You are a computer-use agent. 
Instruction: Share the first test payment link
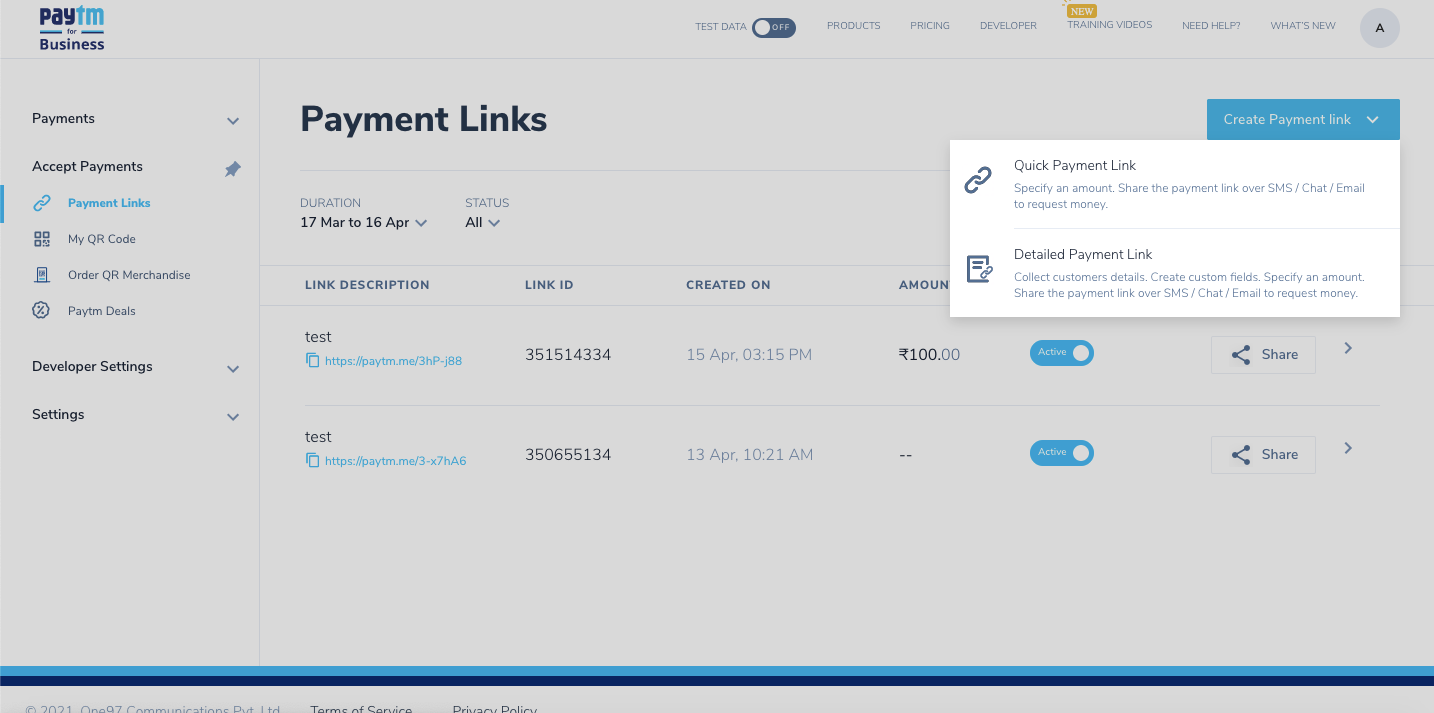pos(1263,354)
